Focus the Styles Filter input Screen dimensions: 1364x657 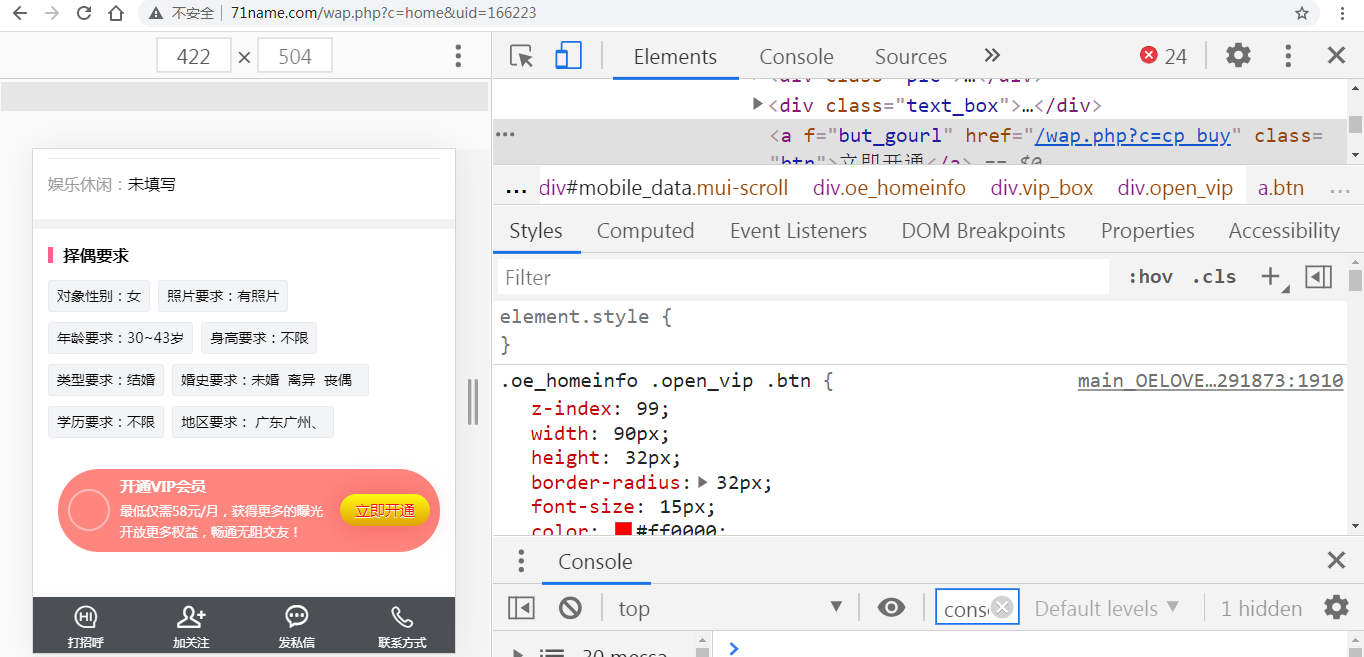803,277
